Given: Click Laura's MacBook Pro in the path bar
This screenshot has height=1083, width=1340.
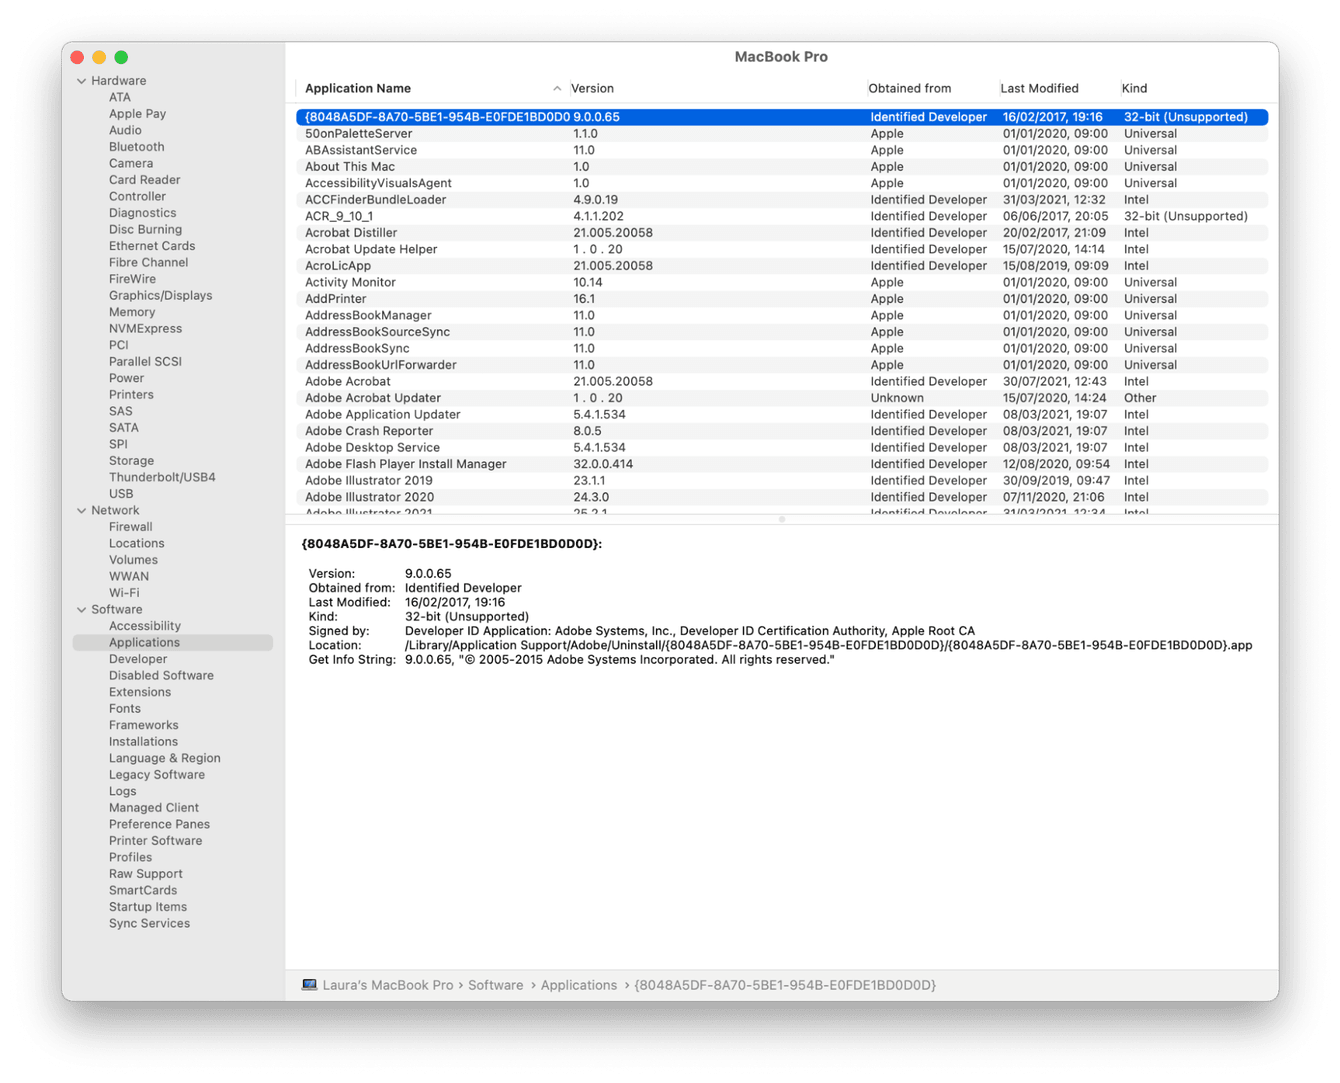Looking at the screenshot, I should (x=388, y=985).
